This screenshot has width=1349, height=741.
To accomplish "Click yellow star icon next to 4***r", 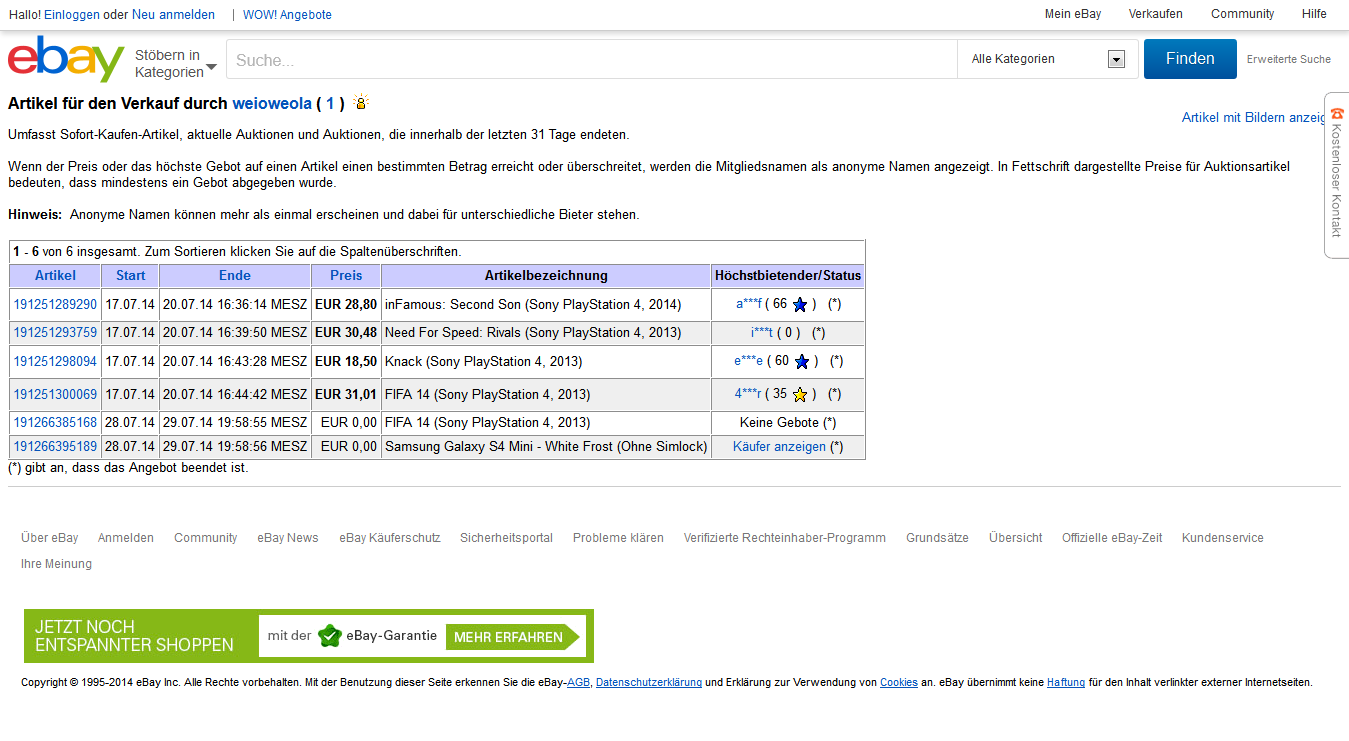I will tap(799, 395).
